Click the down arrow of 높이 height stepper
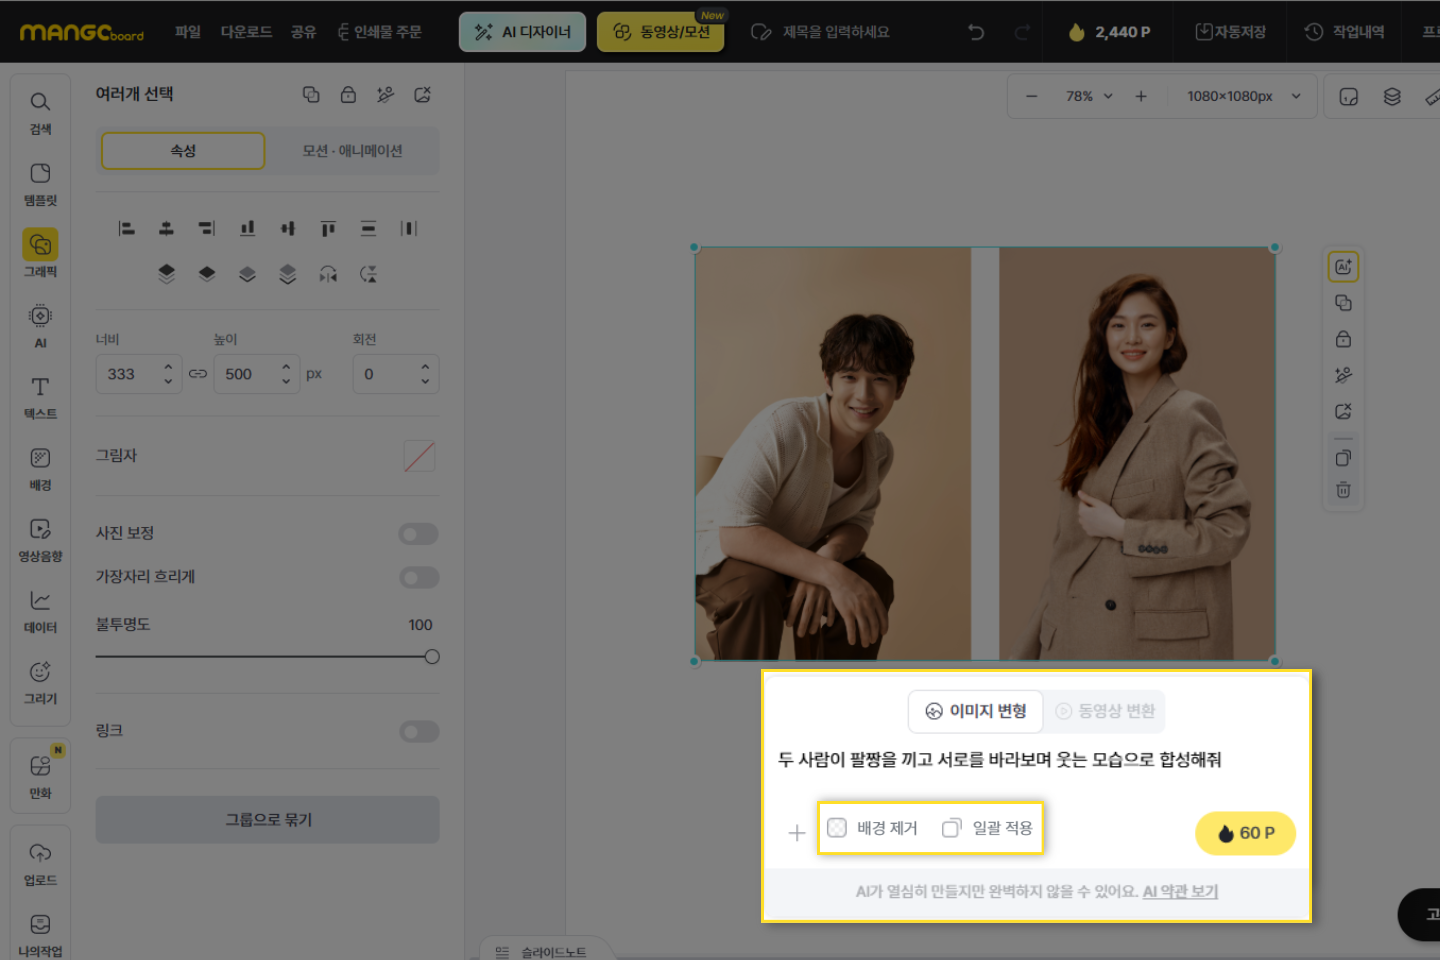Viewport: 1440px width, 960px height. point(286,381)
